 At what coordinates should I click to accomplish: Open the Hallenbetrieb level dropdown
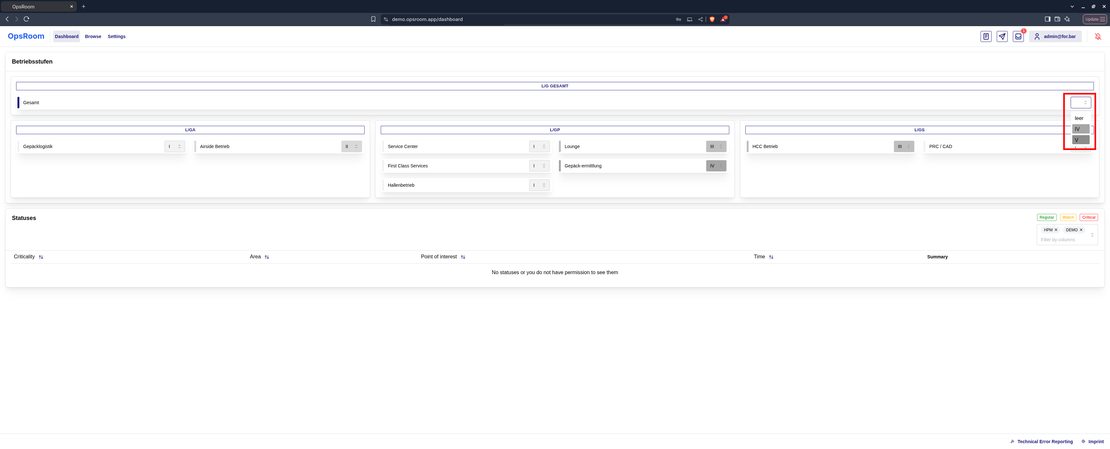(539, 185)
